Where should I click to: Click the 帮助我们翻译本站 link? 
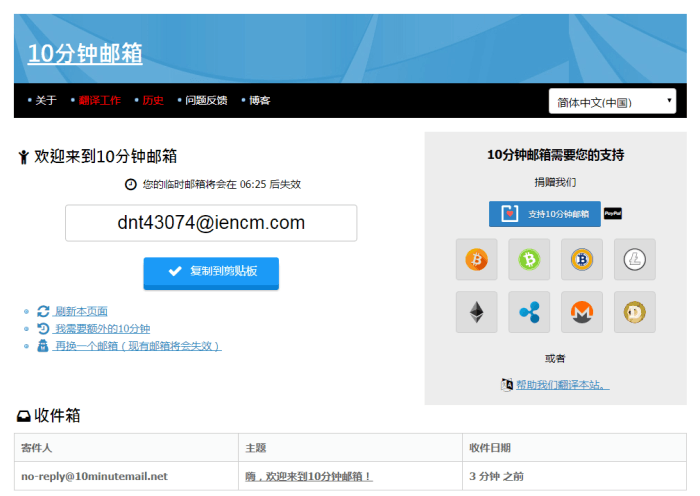click(562, 384)
